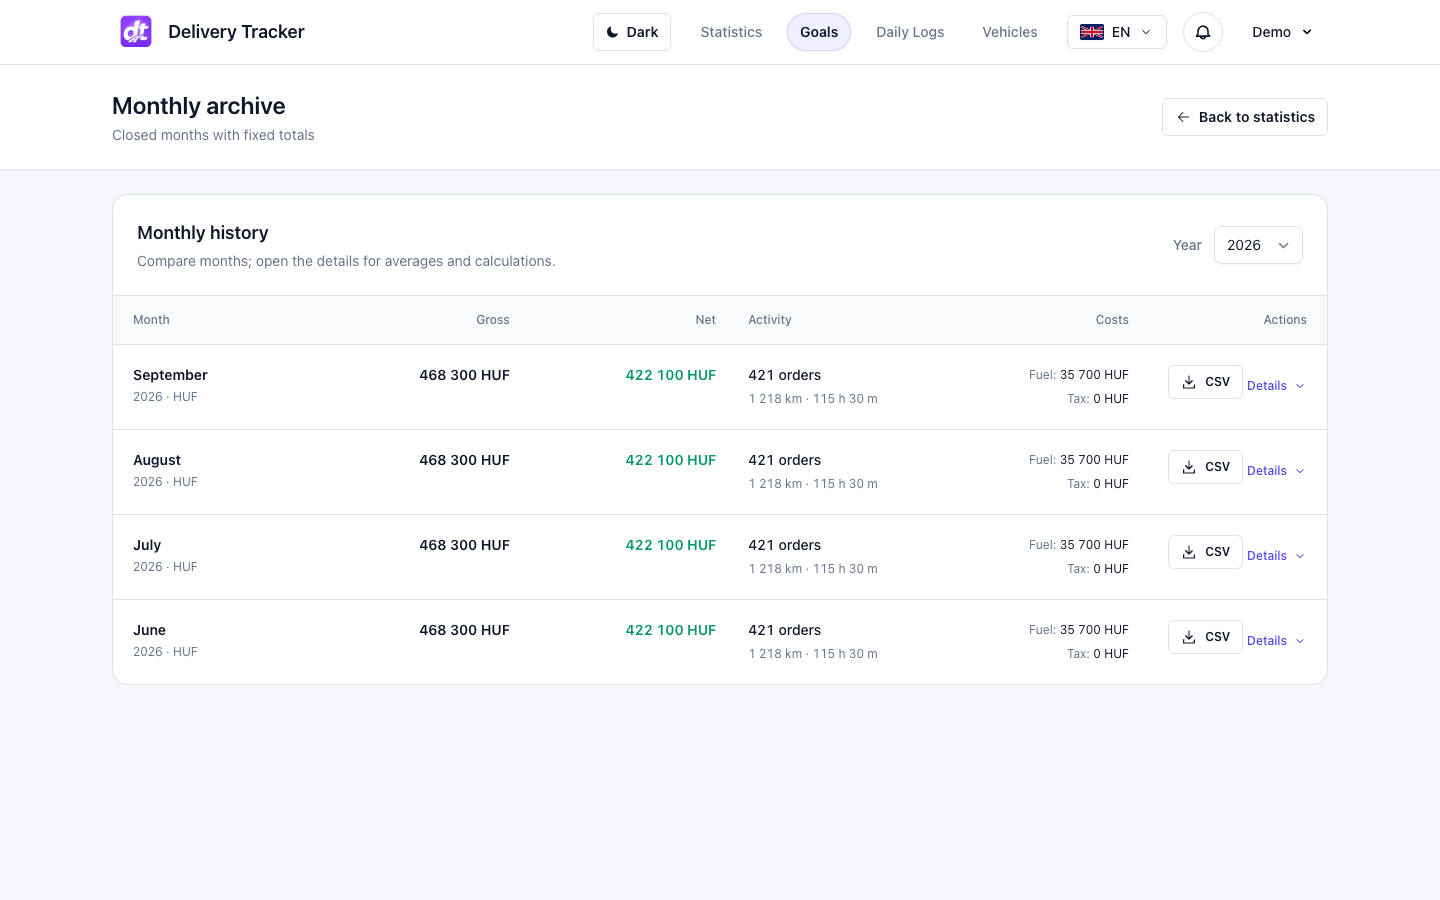Click the Monthly archive page title
This screenshot has height=900, width=1440.
[199, 106]
